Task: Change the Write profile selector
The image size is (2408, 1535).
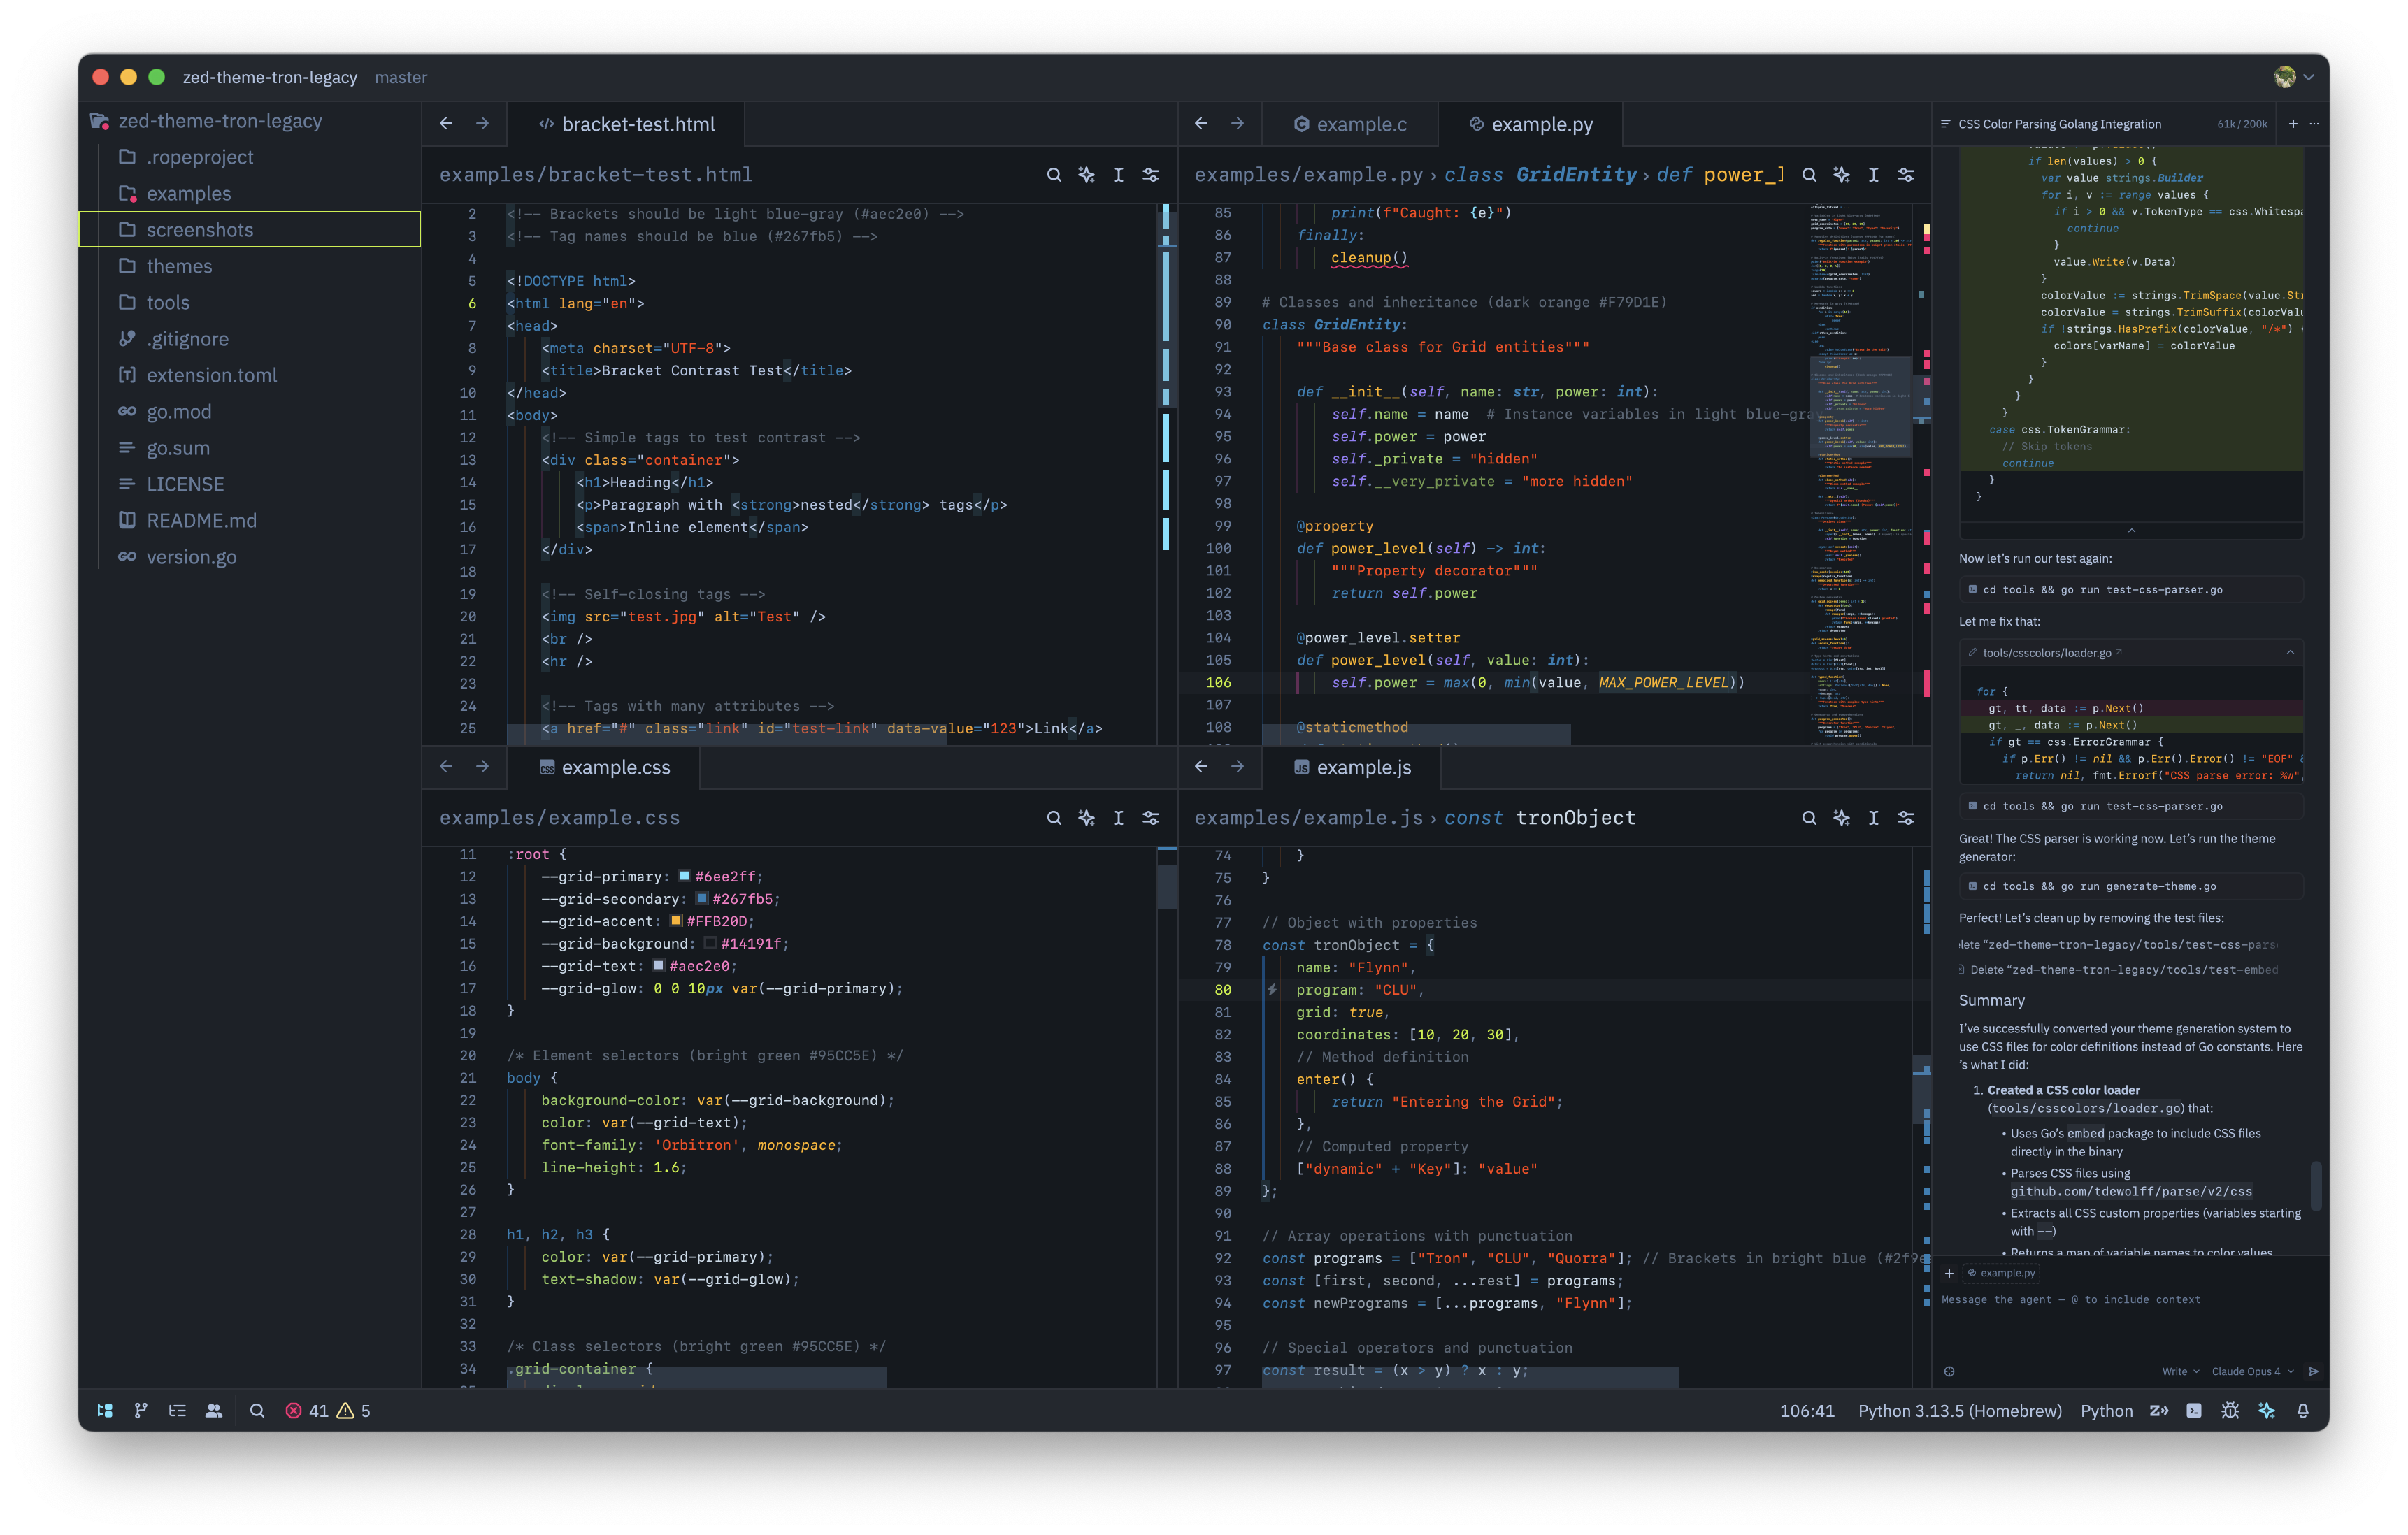Action: pos(2180,1371)
